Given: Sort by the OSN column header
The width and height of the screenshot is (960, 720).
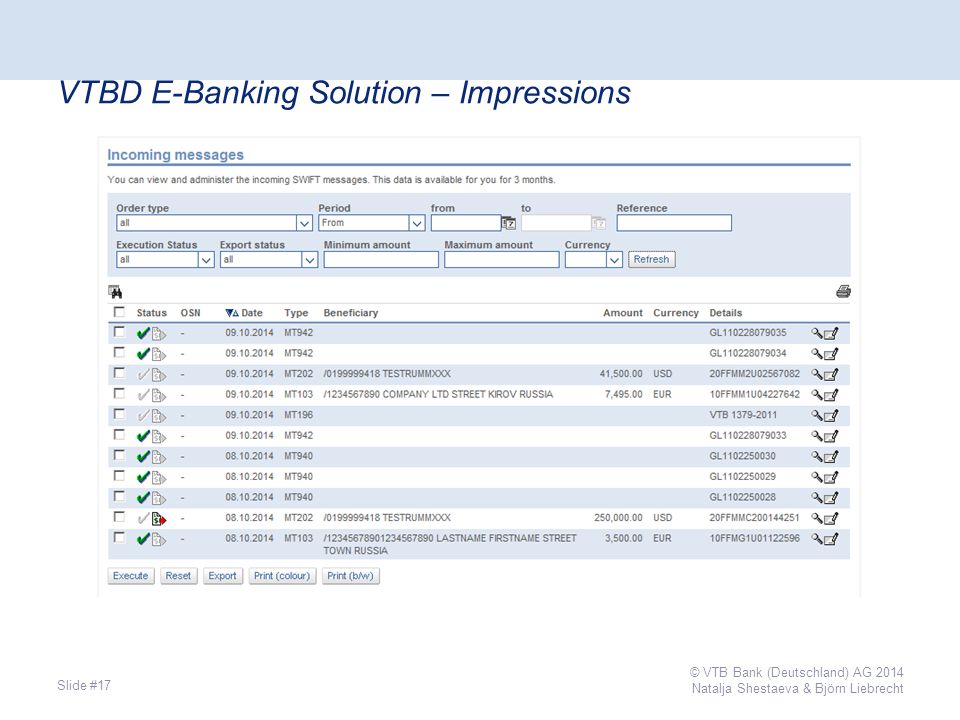Looking at the screenshot, I should (x=190, y=313).
